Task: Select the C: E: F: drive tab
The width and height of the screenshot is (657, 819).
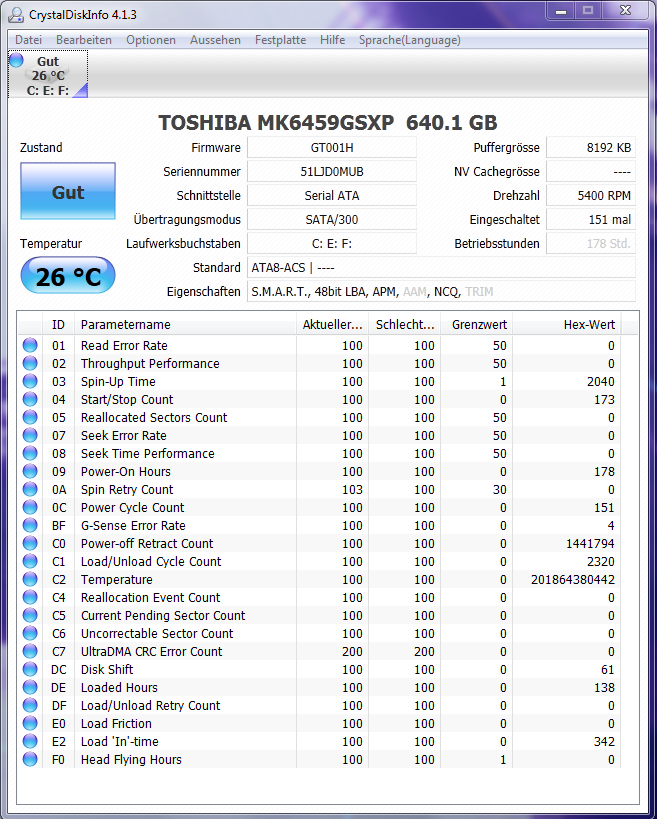Action: (48, 75)
